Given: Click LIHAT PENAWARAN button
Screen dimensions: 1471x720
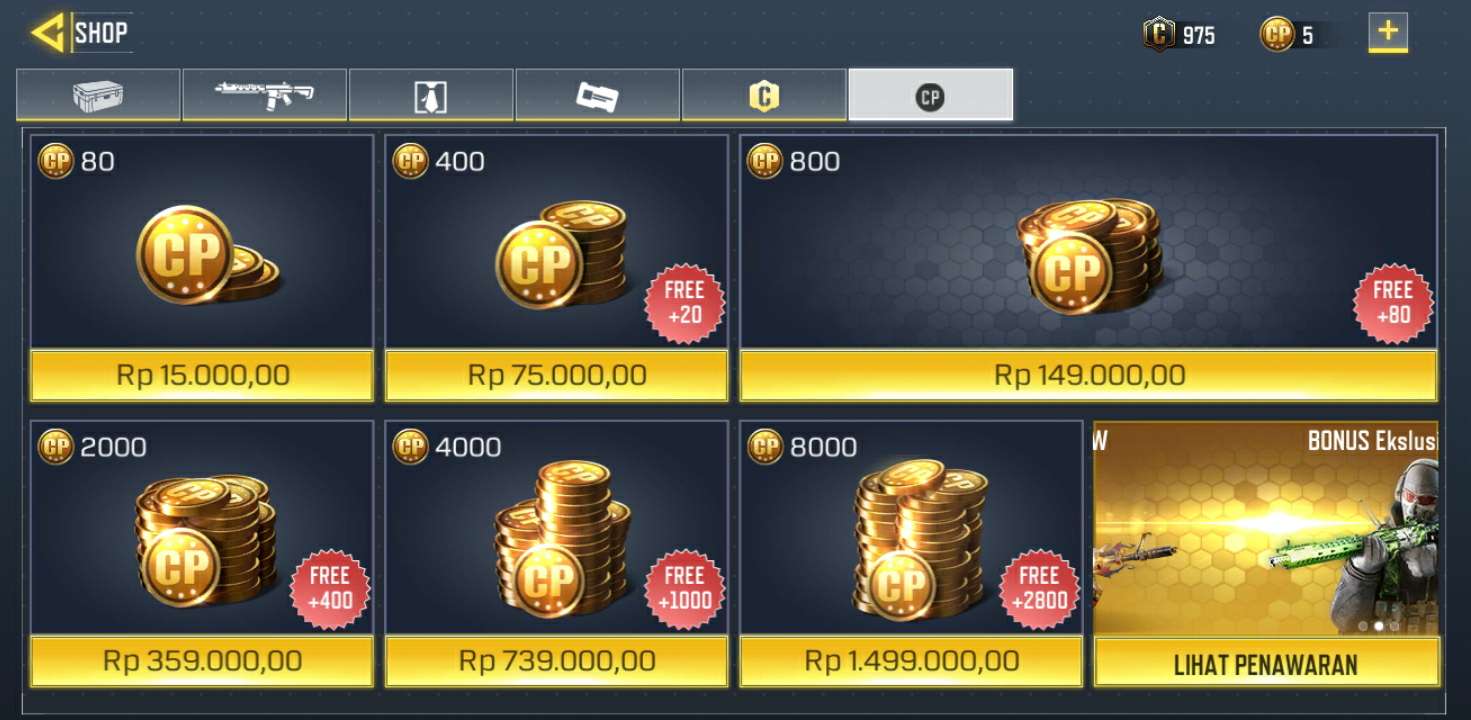Looking at the screenshot, I should pyautogui.click(x=1266, y=663).
